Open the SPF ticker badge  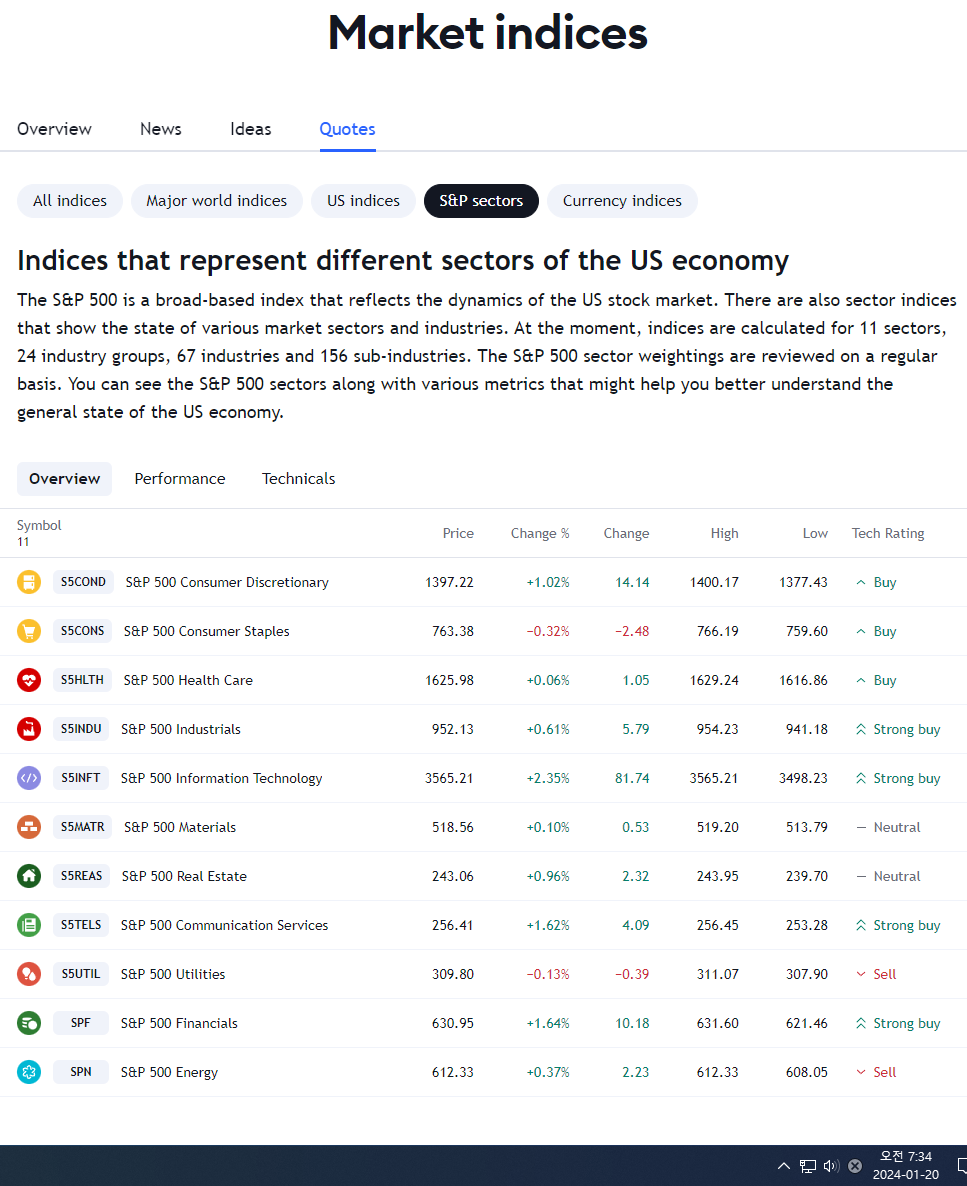tap(81, 1023)
